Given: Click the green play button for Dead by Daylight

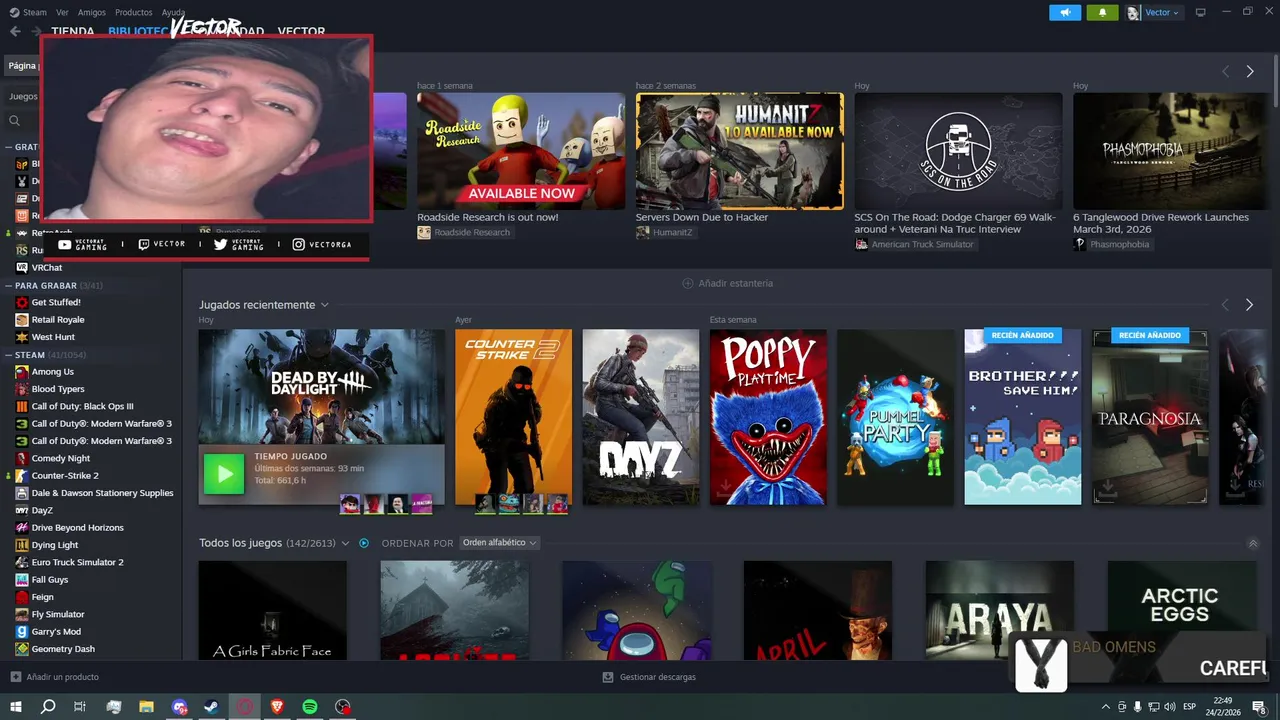Looking at the screenshot, I should 224,474.
